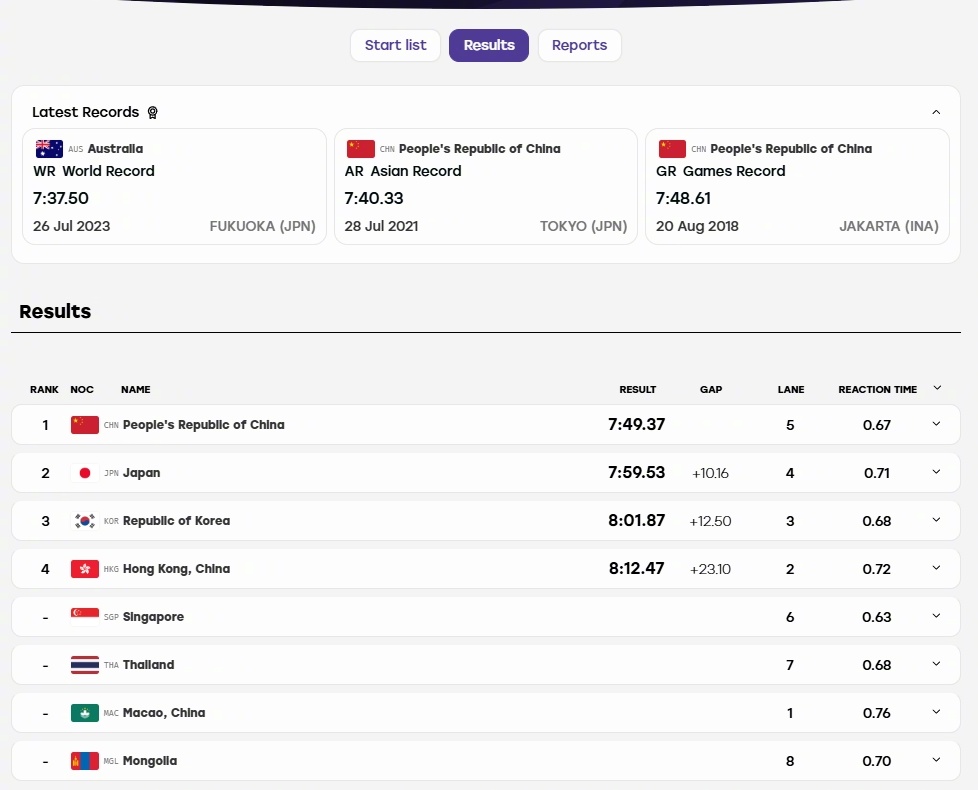Click the Japan flag icon
Screen dimensions: 978x790
coord(85,473)
